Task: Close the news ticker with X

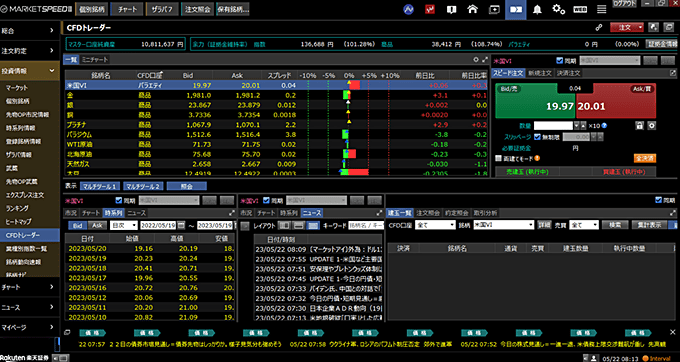Action: pos(673,332)
